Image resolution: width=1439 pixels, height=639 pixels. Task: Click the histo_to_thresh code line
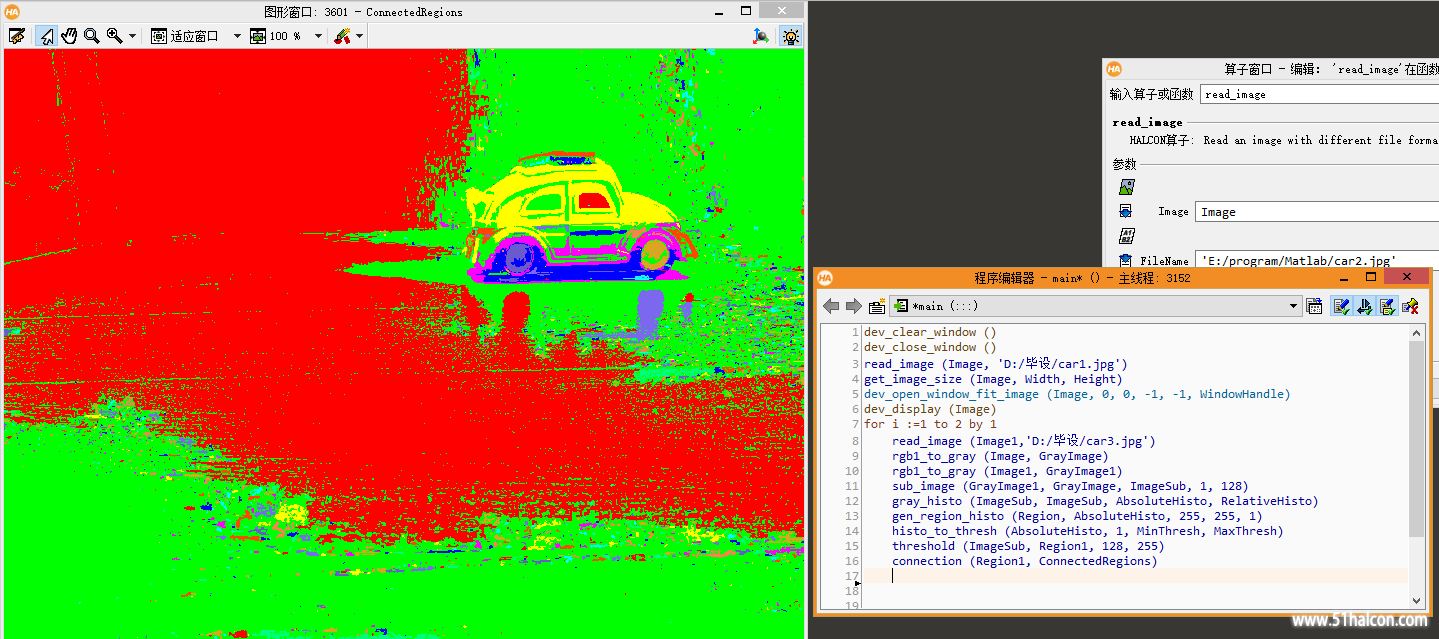(x=1087, y=531)
